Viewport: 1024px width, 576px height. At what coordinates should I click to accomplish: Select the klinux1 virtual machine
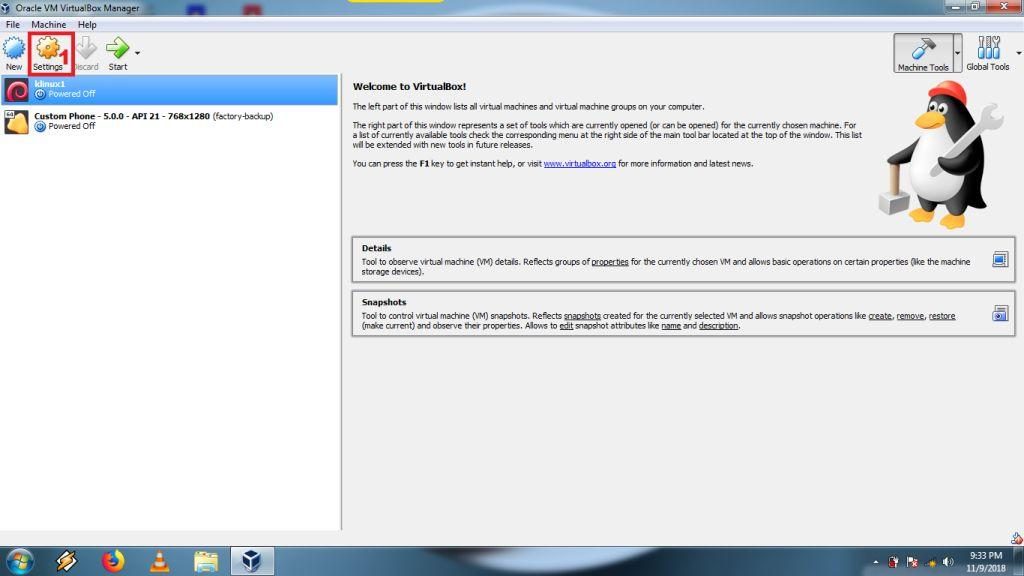coord(169,89)
